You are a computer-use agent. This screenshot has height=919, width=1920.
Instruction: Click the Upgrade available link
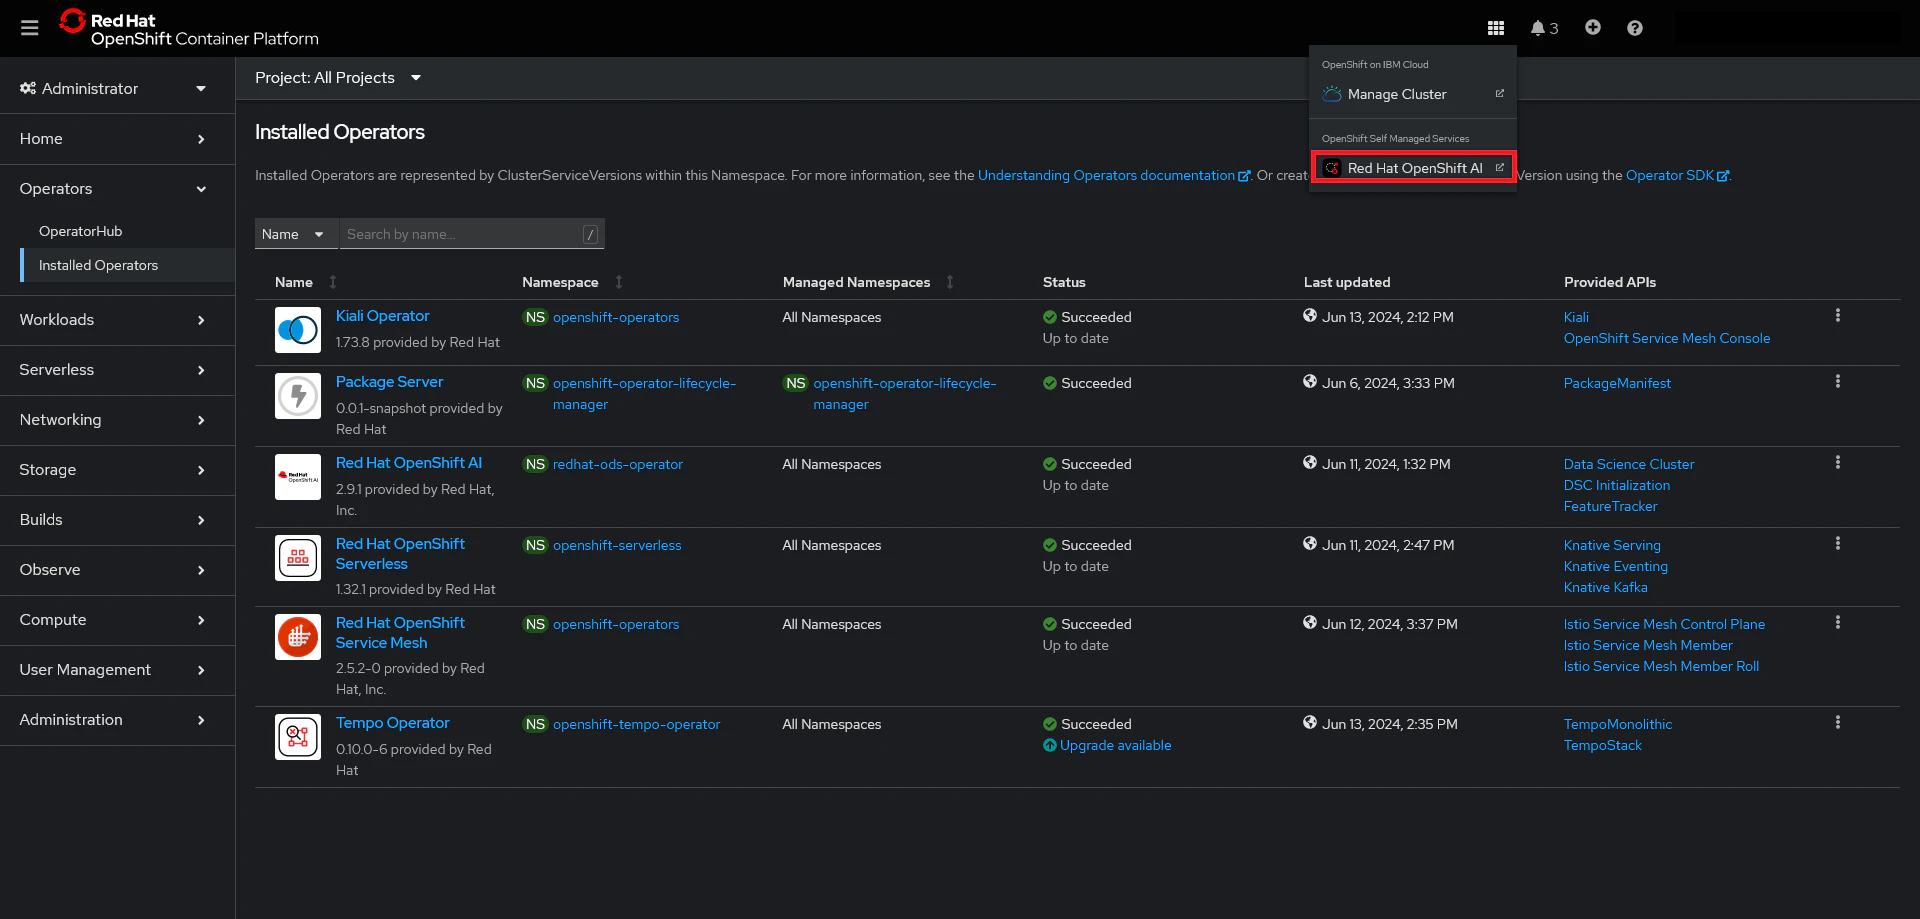(x=1115, y=745)
